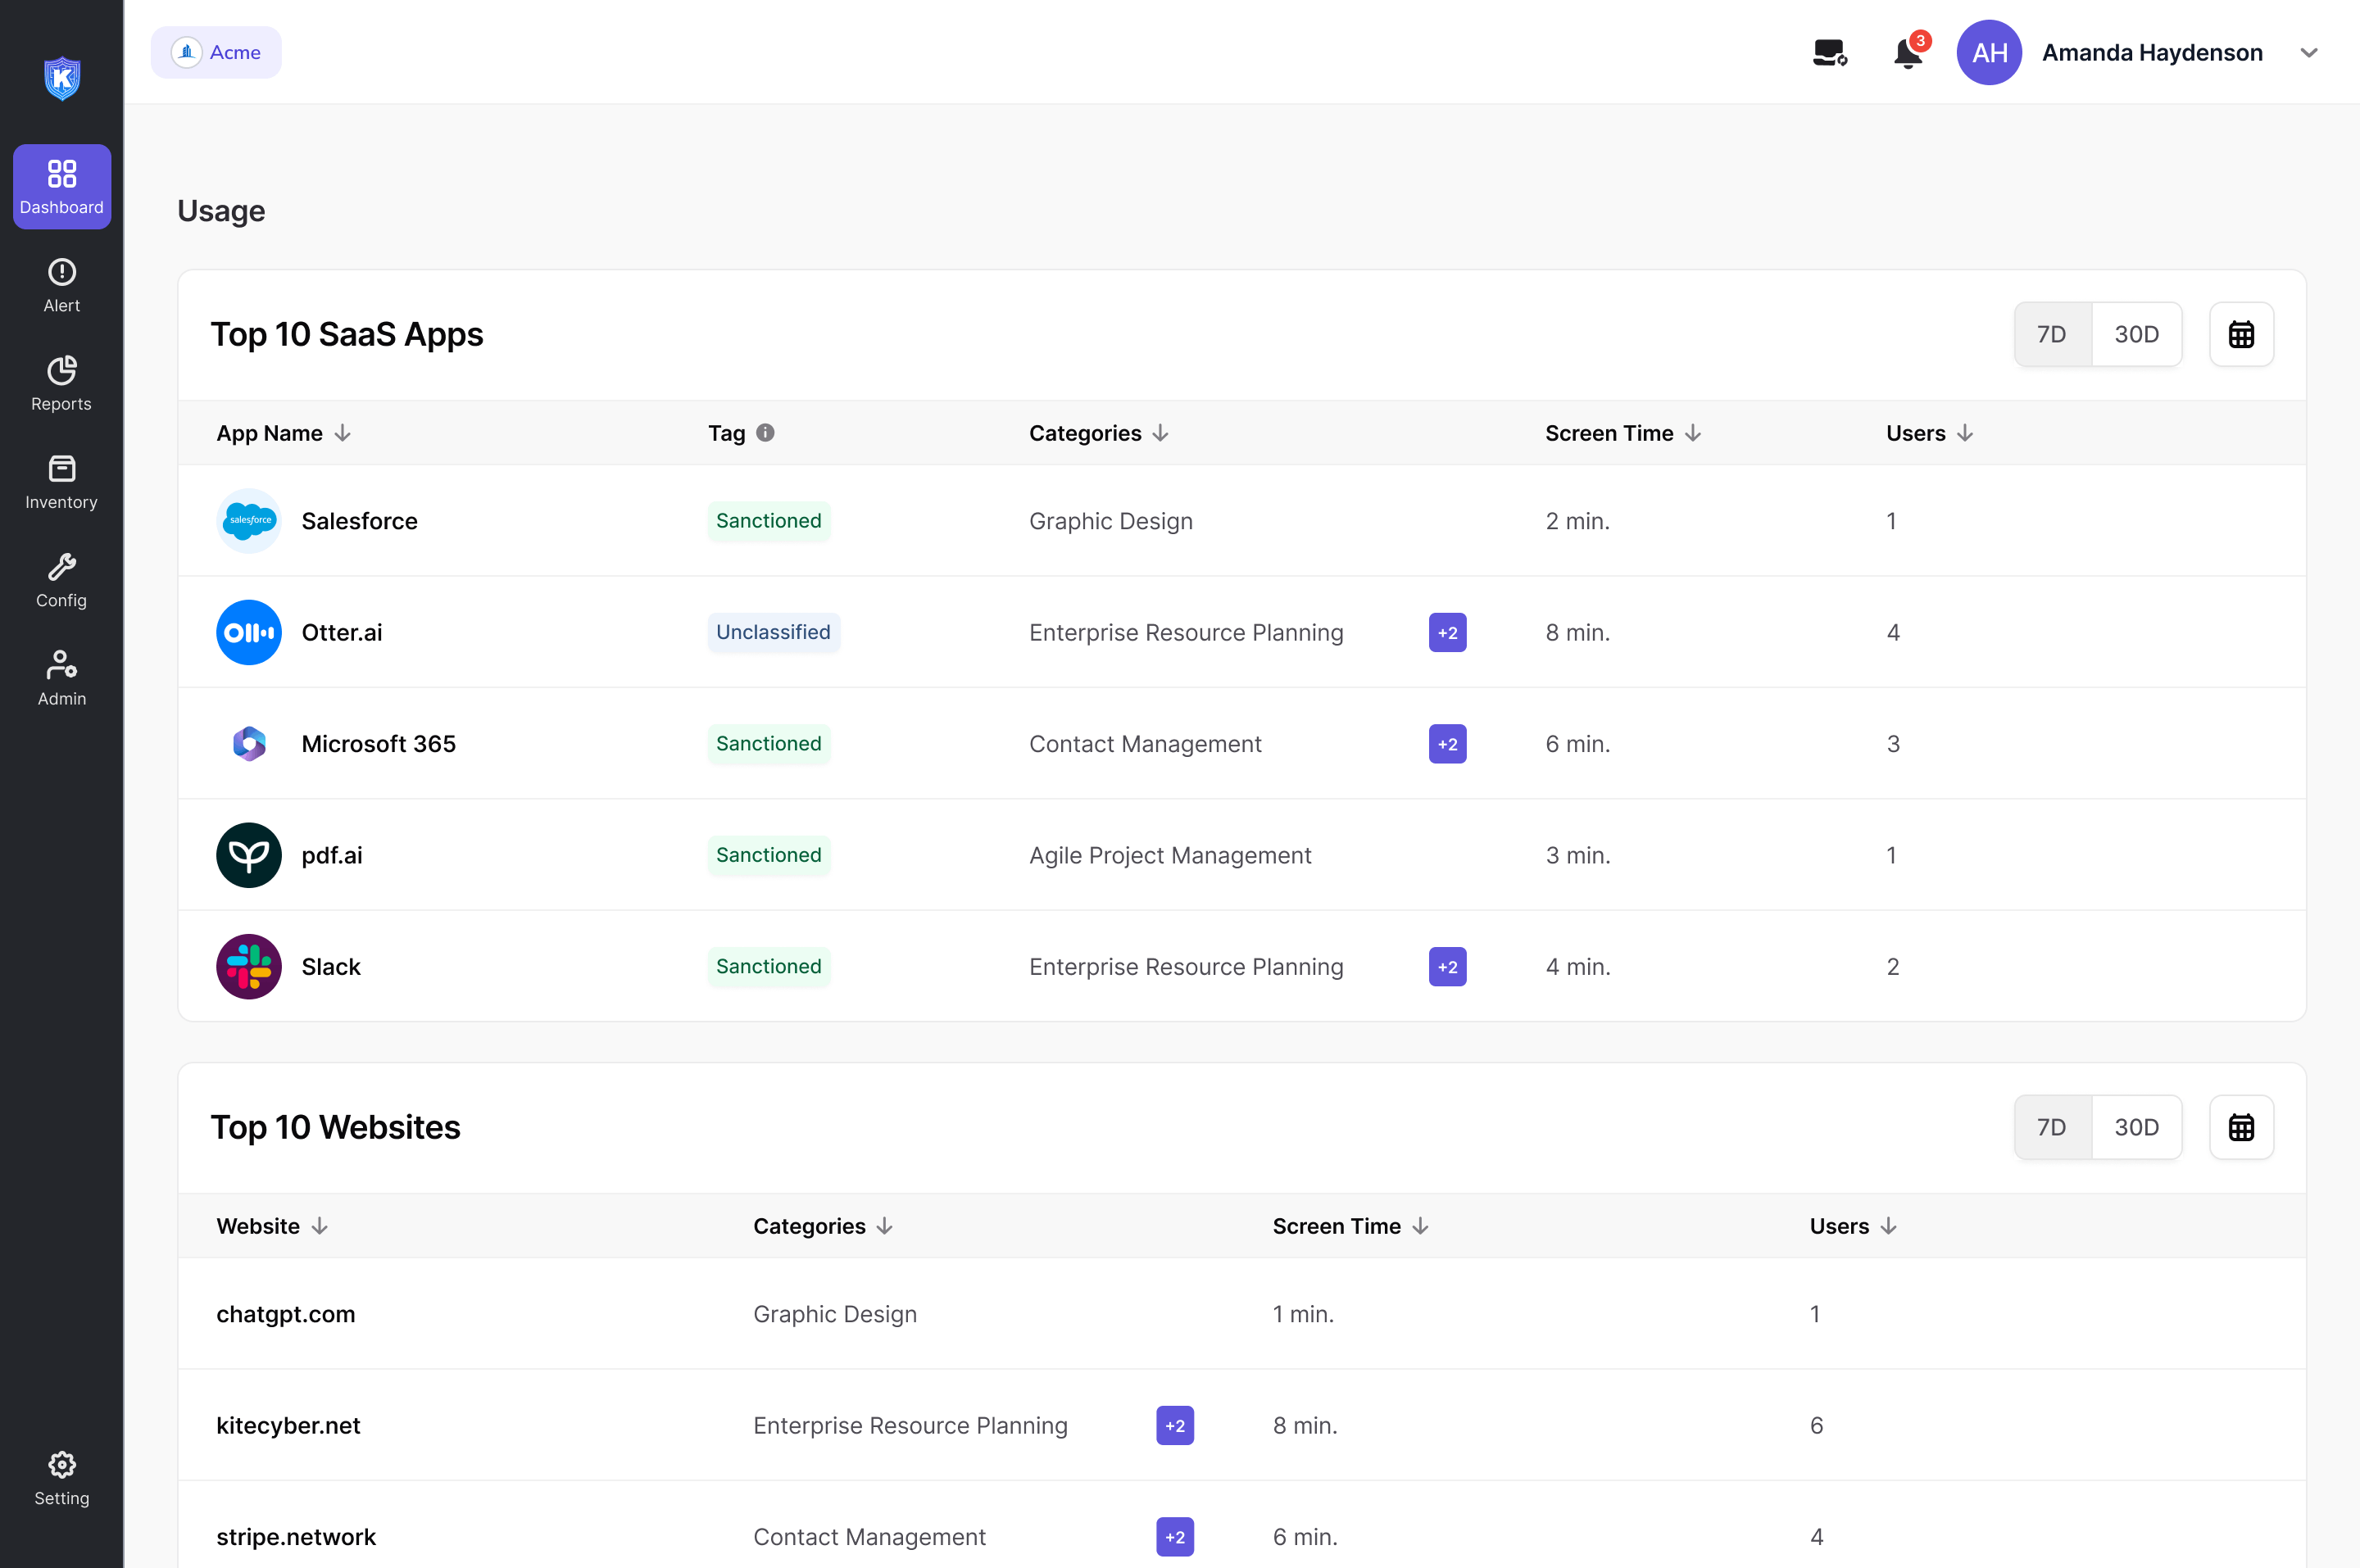
Task: Switch SaaS Apps range to 30D
Action: pos(2136,334)
